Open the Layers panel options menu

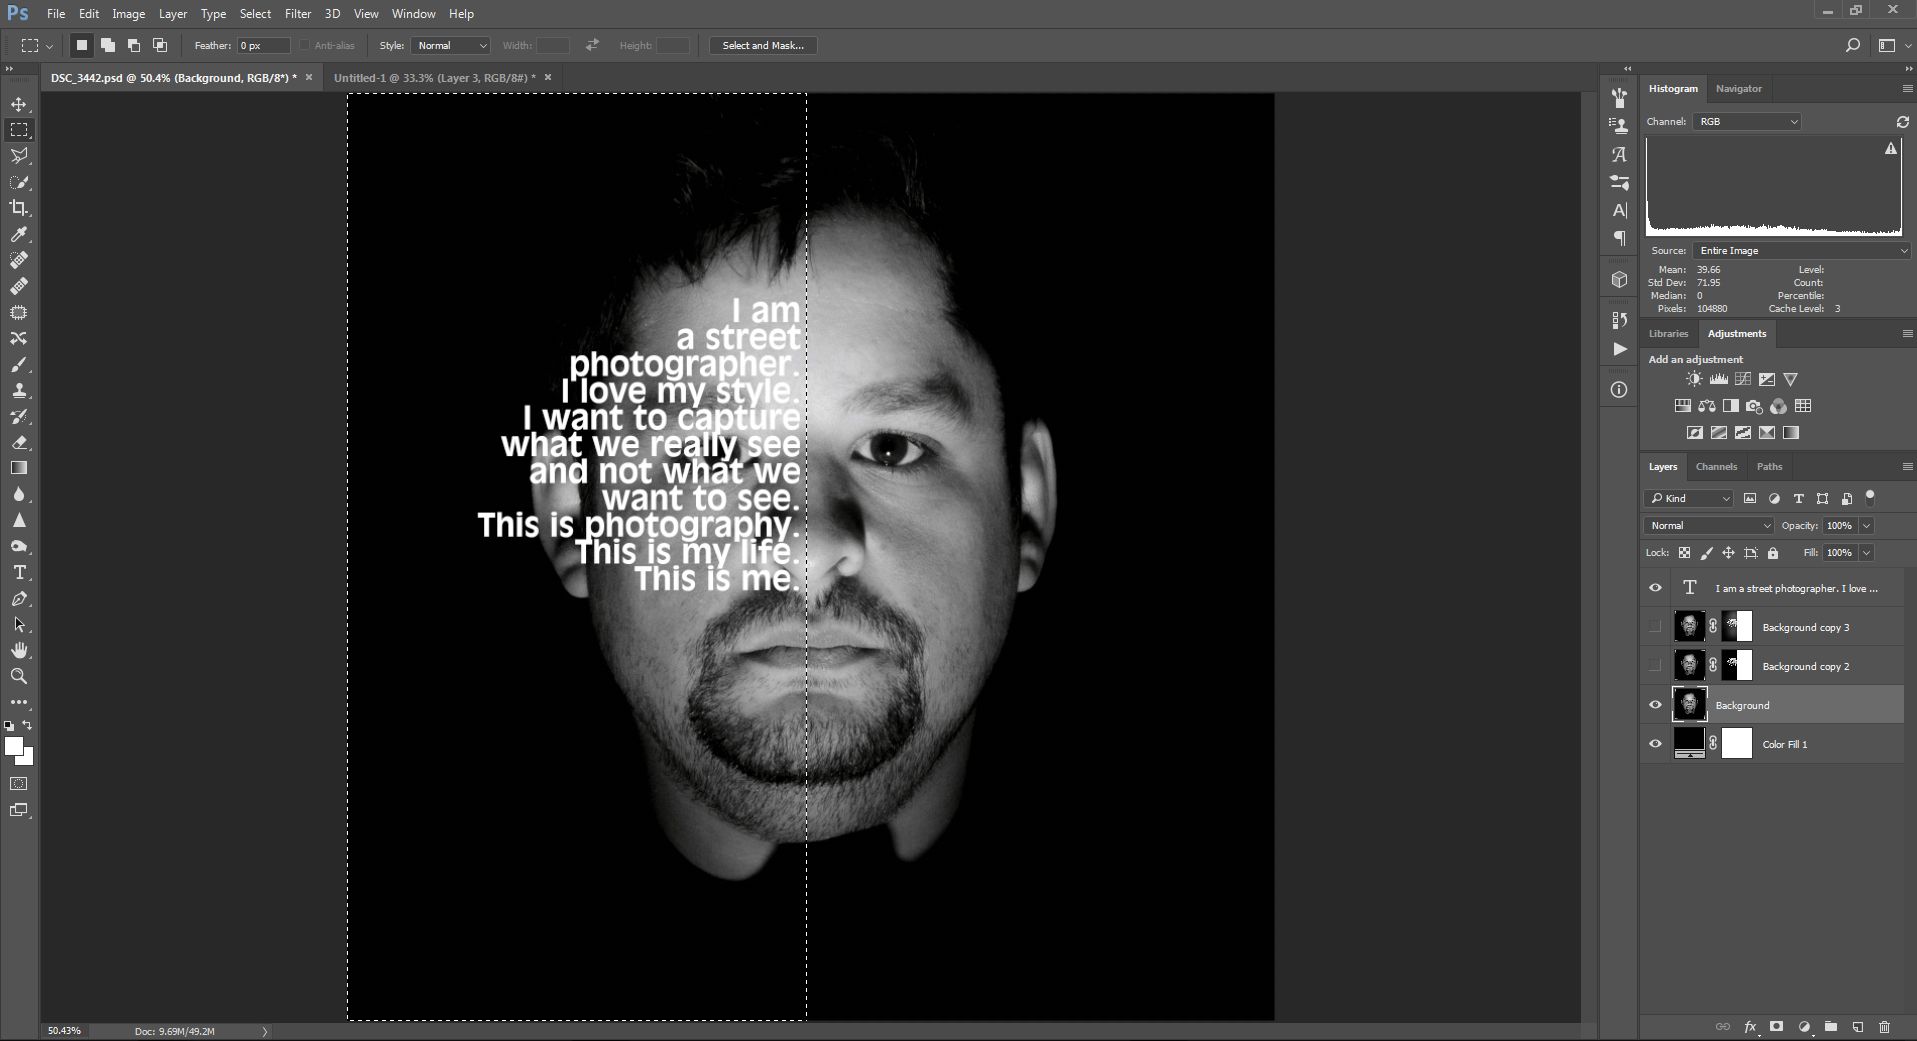tap(1906, 466)
